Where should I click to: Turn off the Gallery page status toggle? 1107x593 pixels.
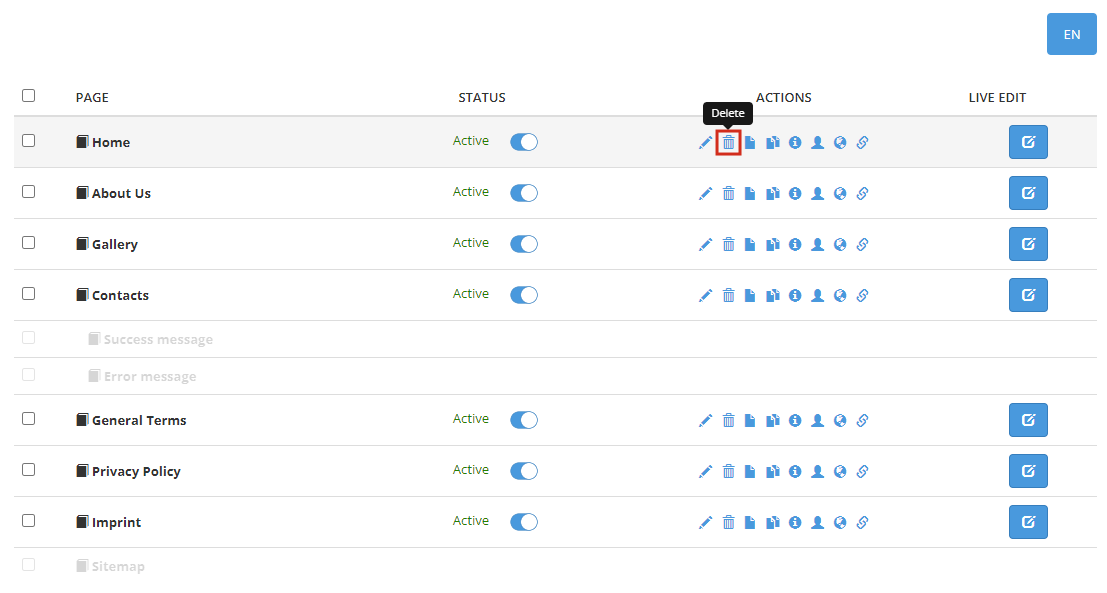click(x=523, y=244)
